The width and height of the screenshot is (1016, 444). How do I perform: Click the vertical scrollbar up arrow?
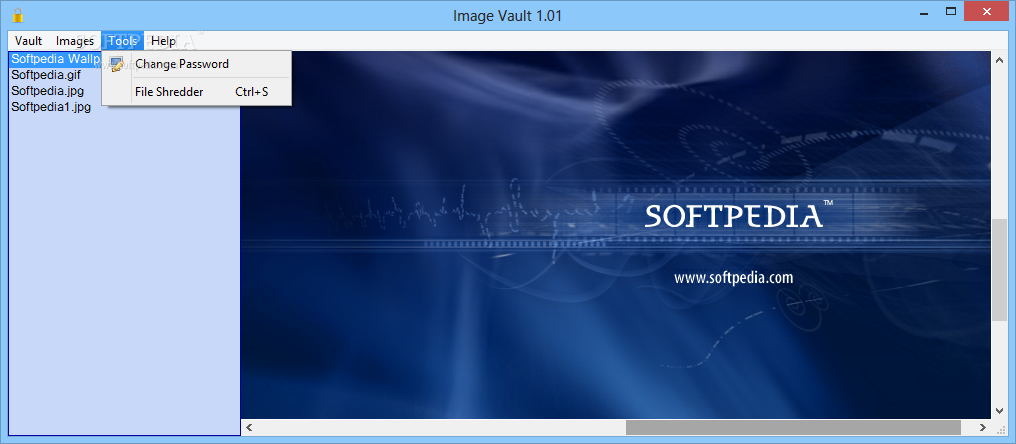pos(1000,60)
